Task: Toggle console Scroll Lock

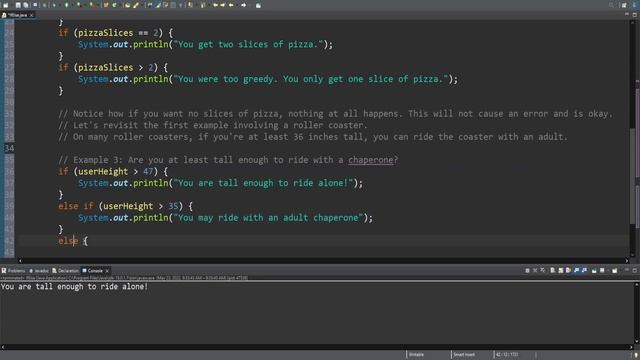Action: (560, 270)
